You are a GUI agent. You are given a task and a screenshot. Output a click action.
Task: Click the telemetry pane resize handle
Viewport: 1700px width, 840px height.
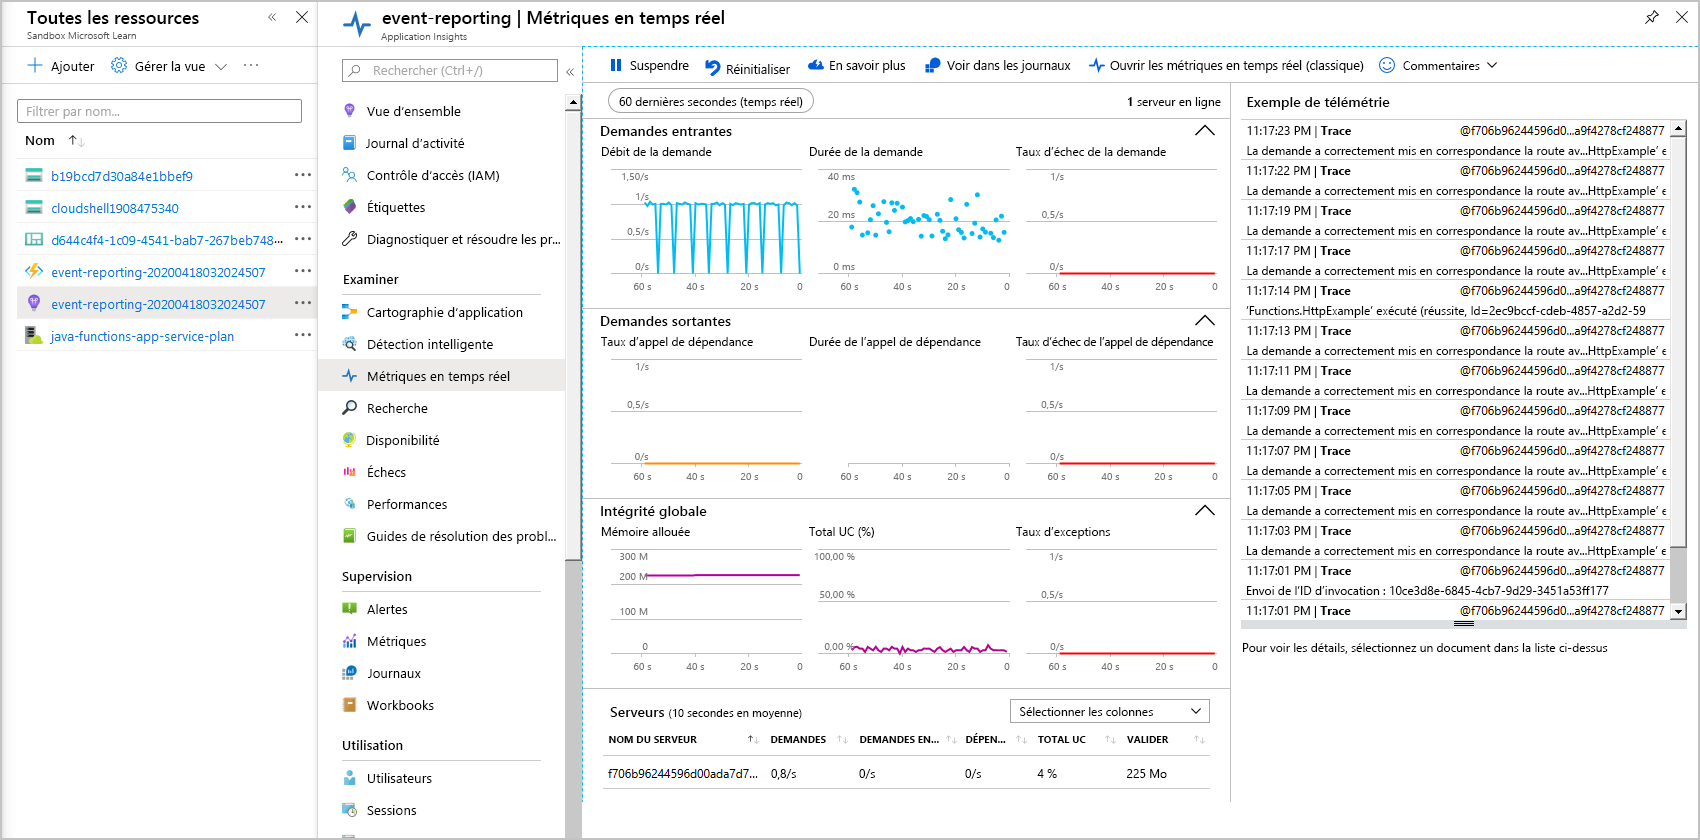(x=1464, y=624)
